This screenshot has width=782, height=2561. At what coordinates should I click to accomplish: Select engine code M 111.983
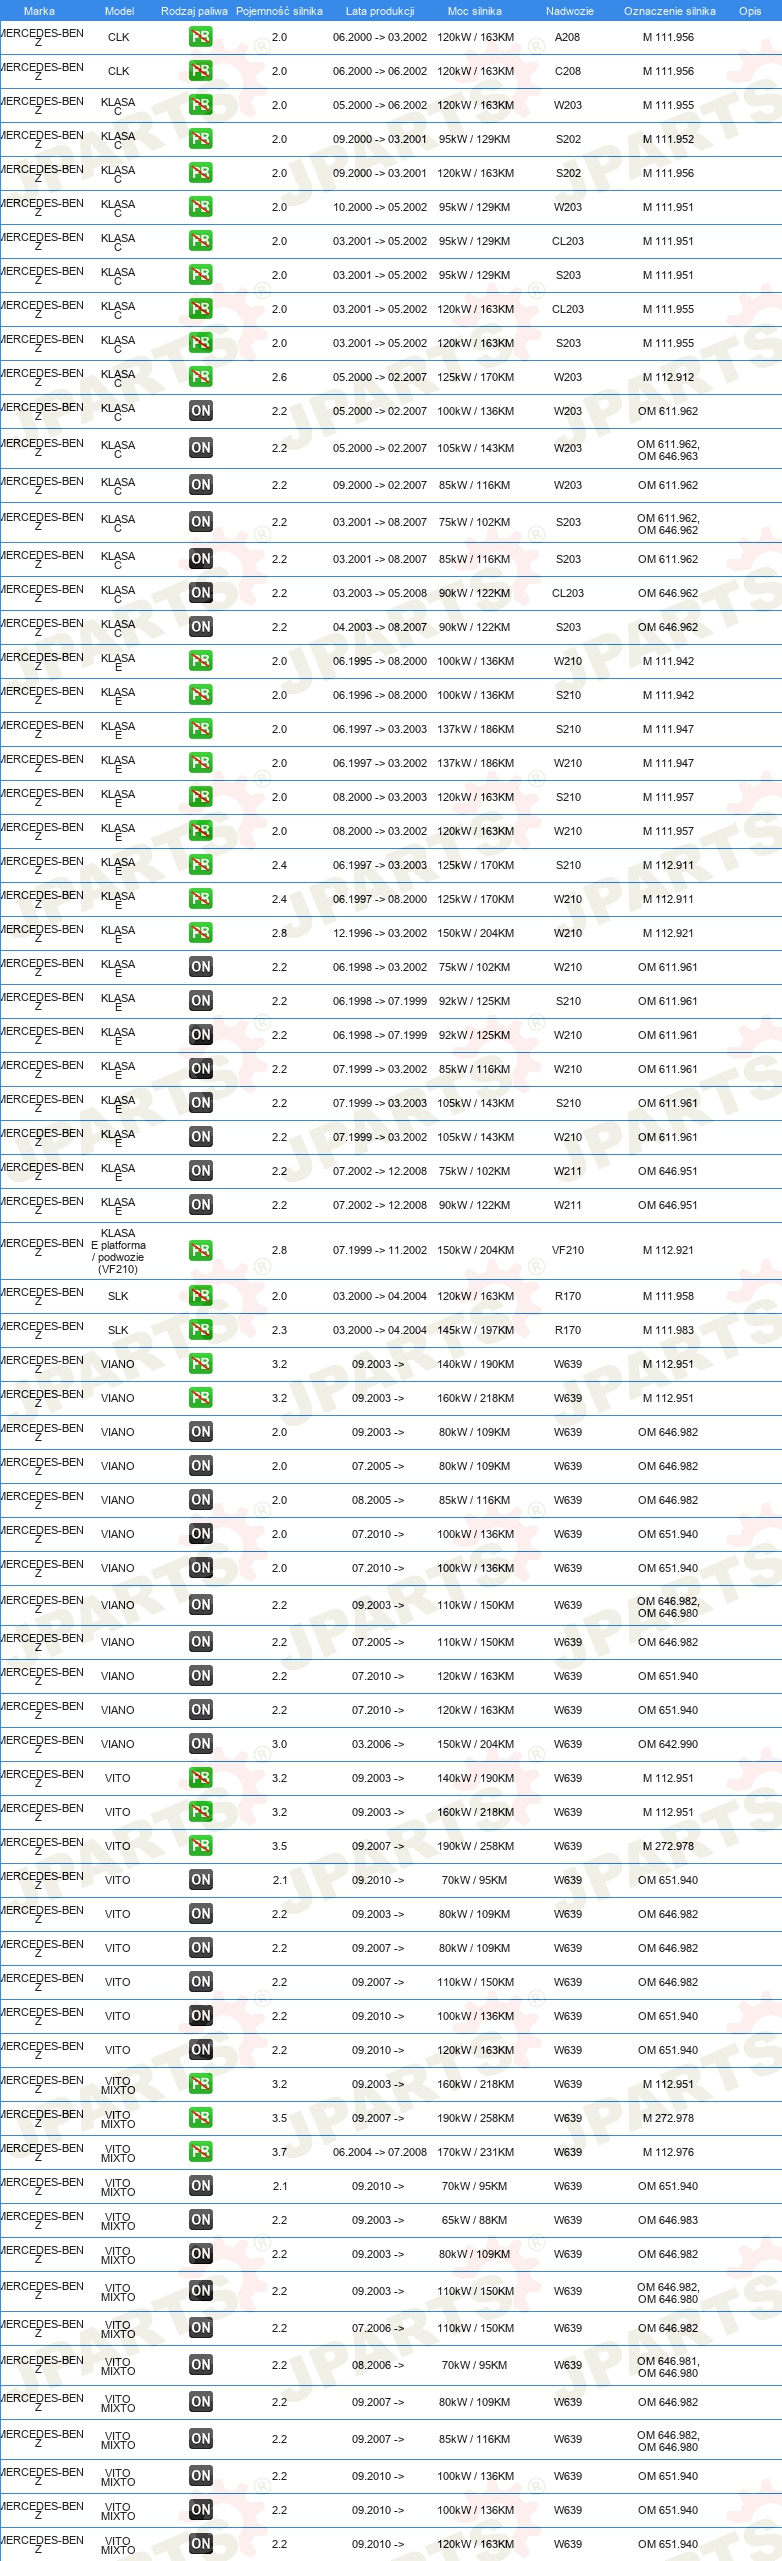(668, 1330)
